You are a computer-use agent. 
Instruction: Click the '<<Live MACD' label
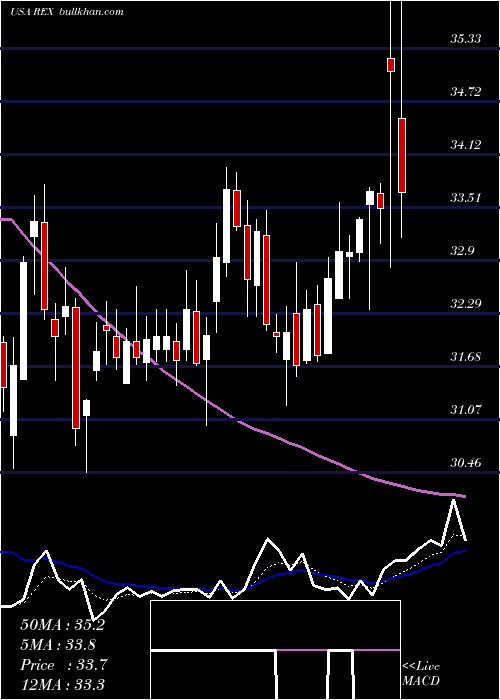coord(421,674)
